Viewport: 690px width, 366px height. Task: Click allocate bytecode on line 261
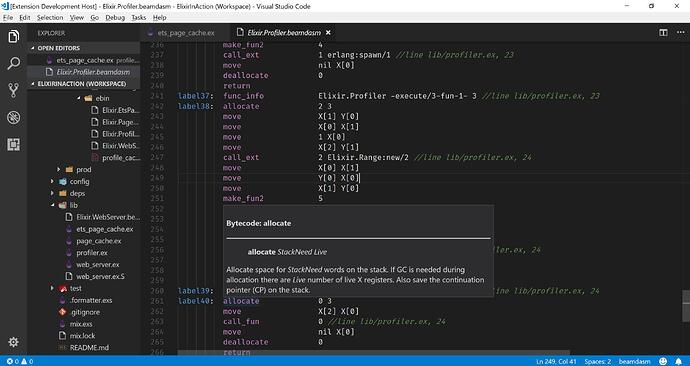click(x=241, y=301)
